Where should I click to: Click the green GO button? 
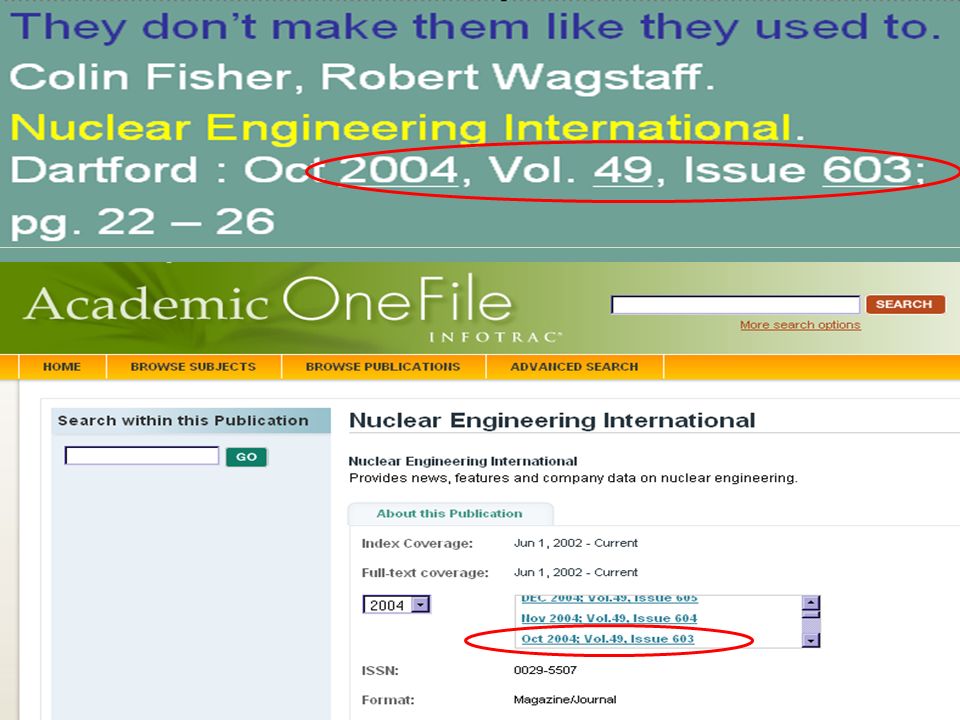pos(246,457)
